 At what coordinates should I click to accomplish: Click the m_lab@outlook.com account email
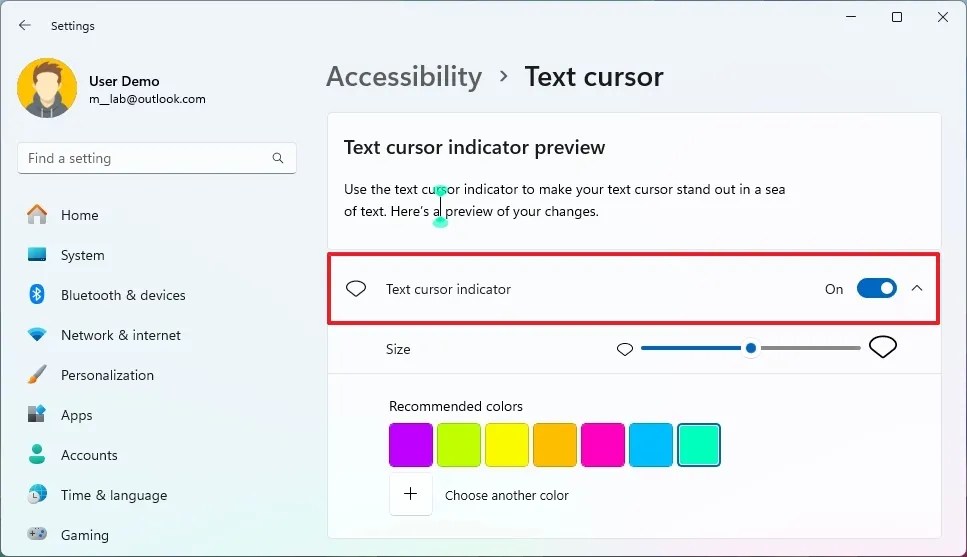tap(147, 99)
